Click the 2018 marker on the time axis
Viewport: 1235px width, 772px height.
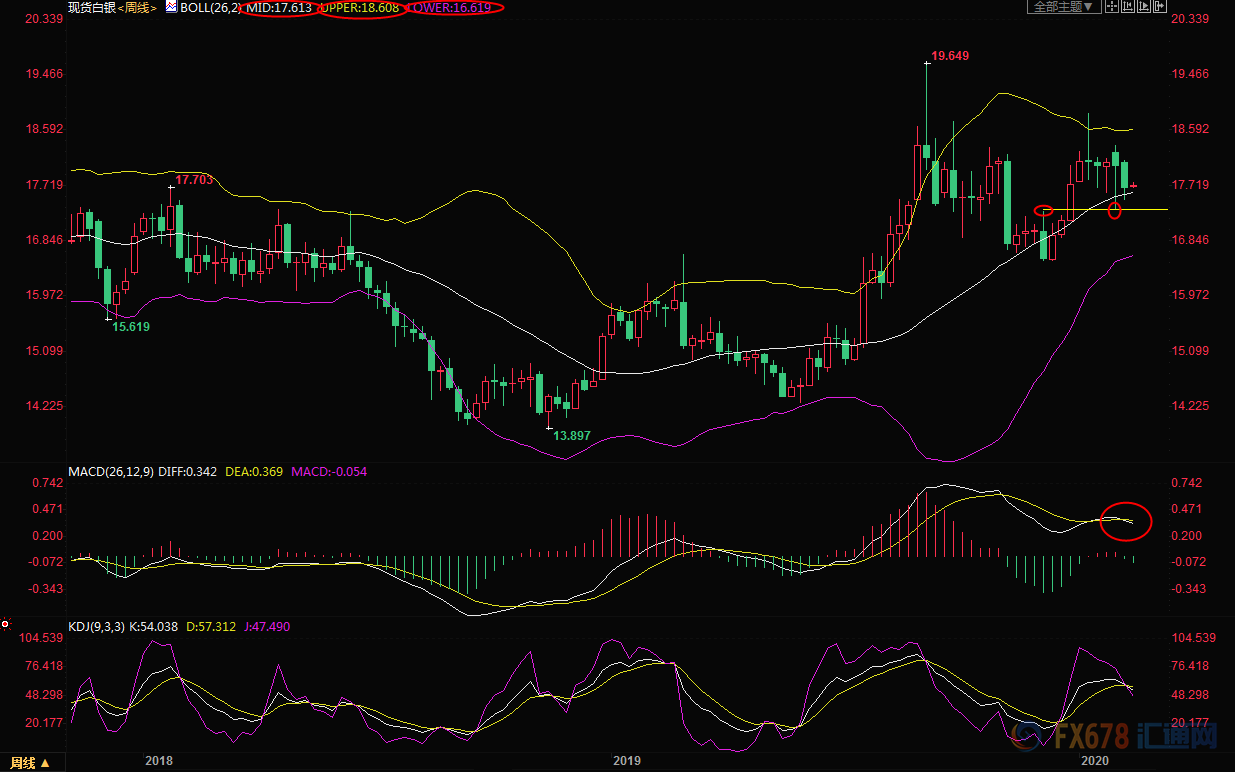158,761
